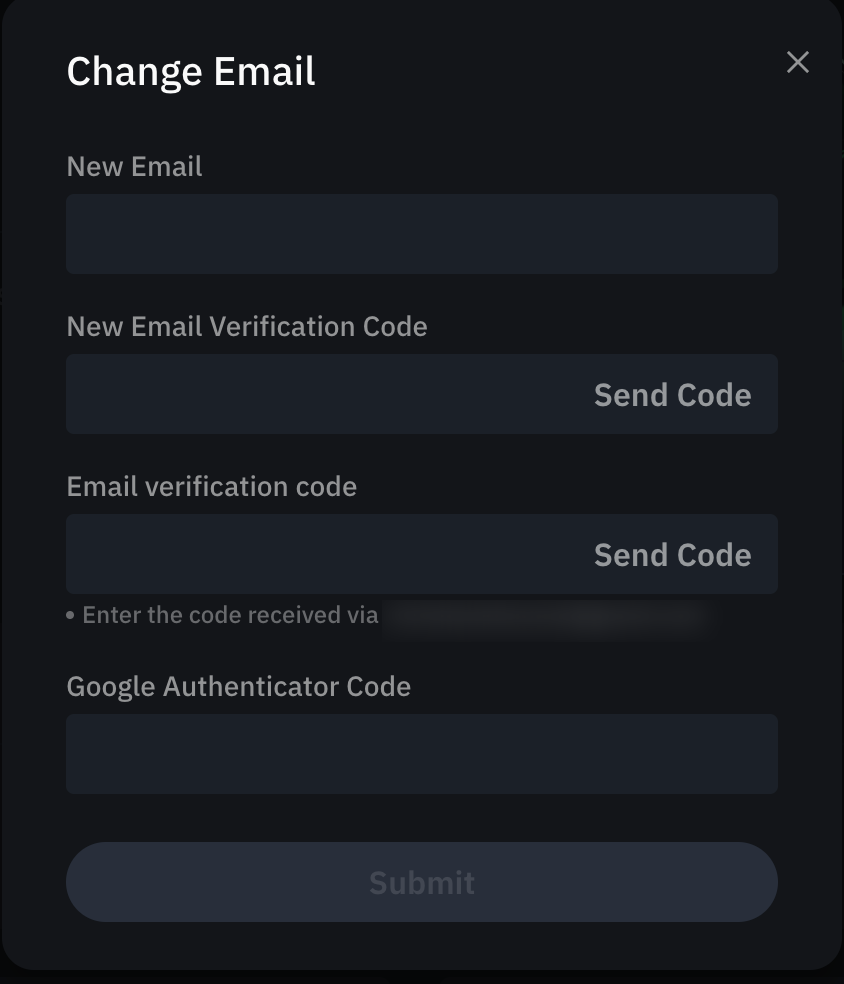
Task: Focus the New Email Verification Code field
Action: (x=326, y=394)
